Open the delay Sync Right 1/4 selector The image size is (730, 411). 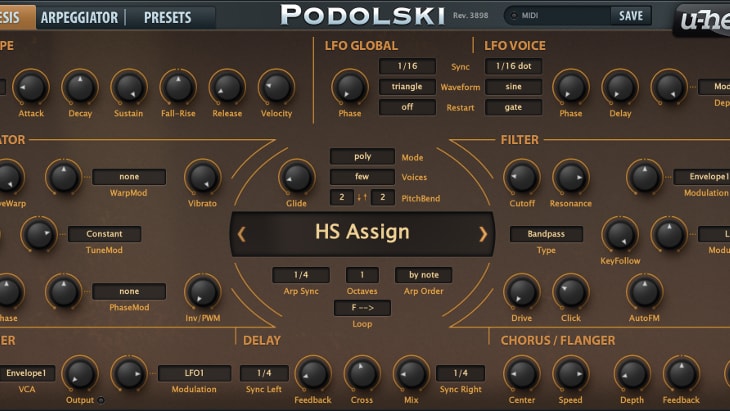(x=460, y=373)
